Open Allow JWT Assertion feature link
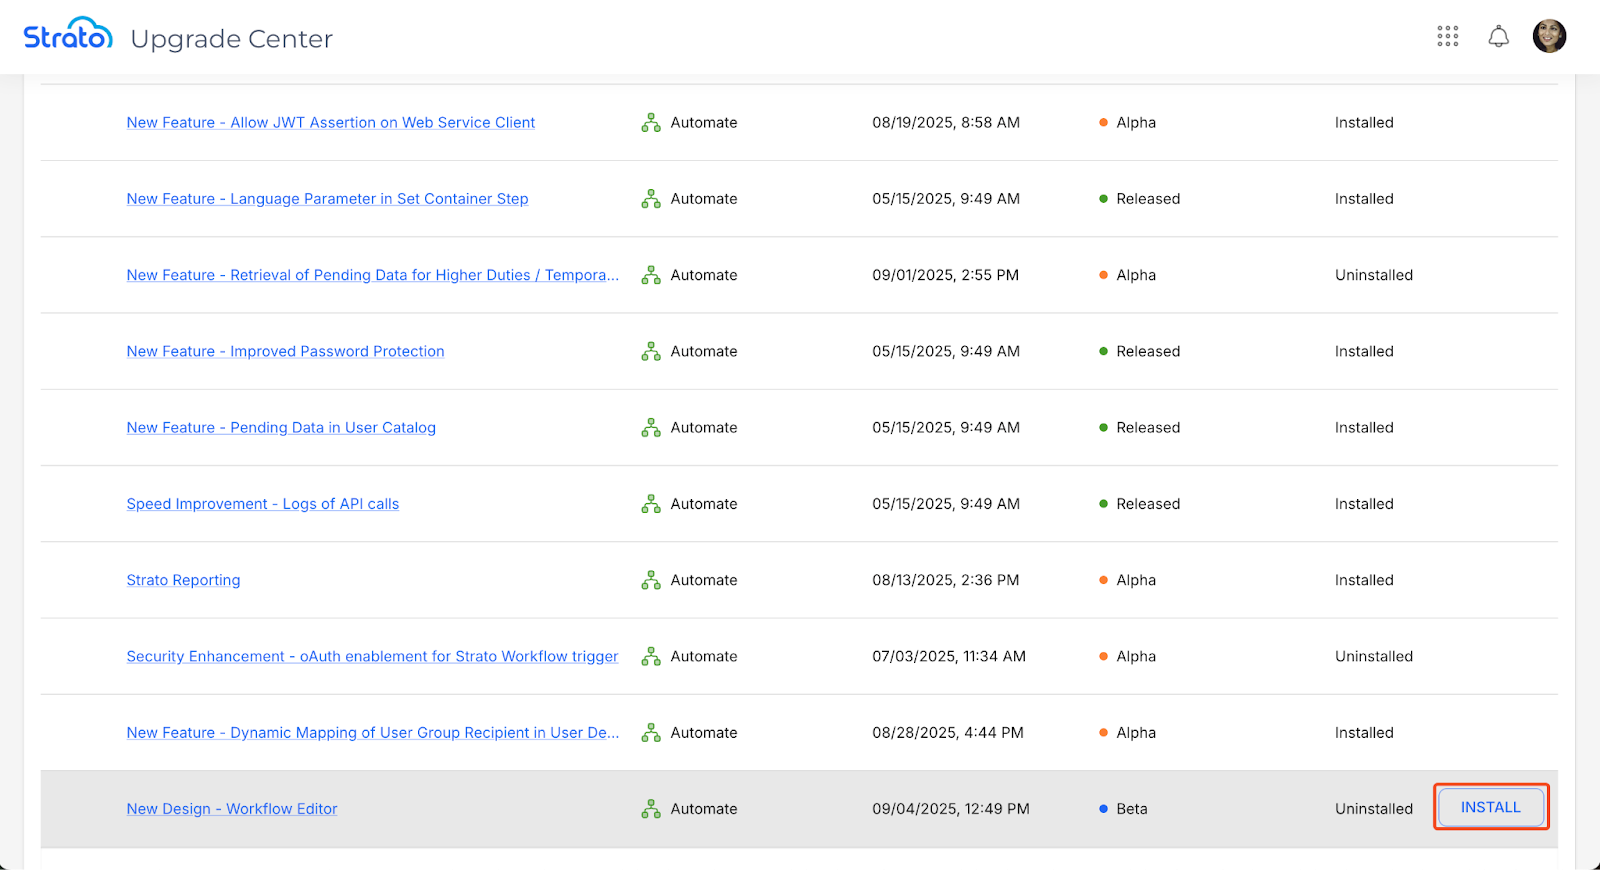The image size is (1600, 870). [x=330, y=123]
